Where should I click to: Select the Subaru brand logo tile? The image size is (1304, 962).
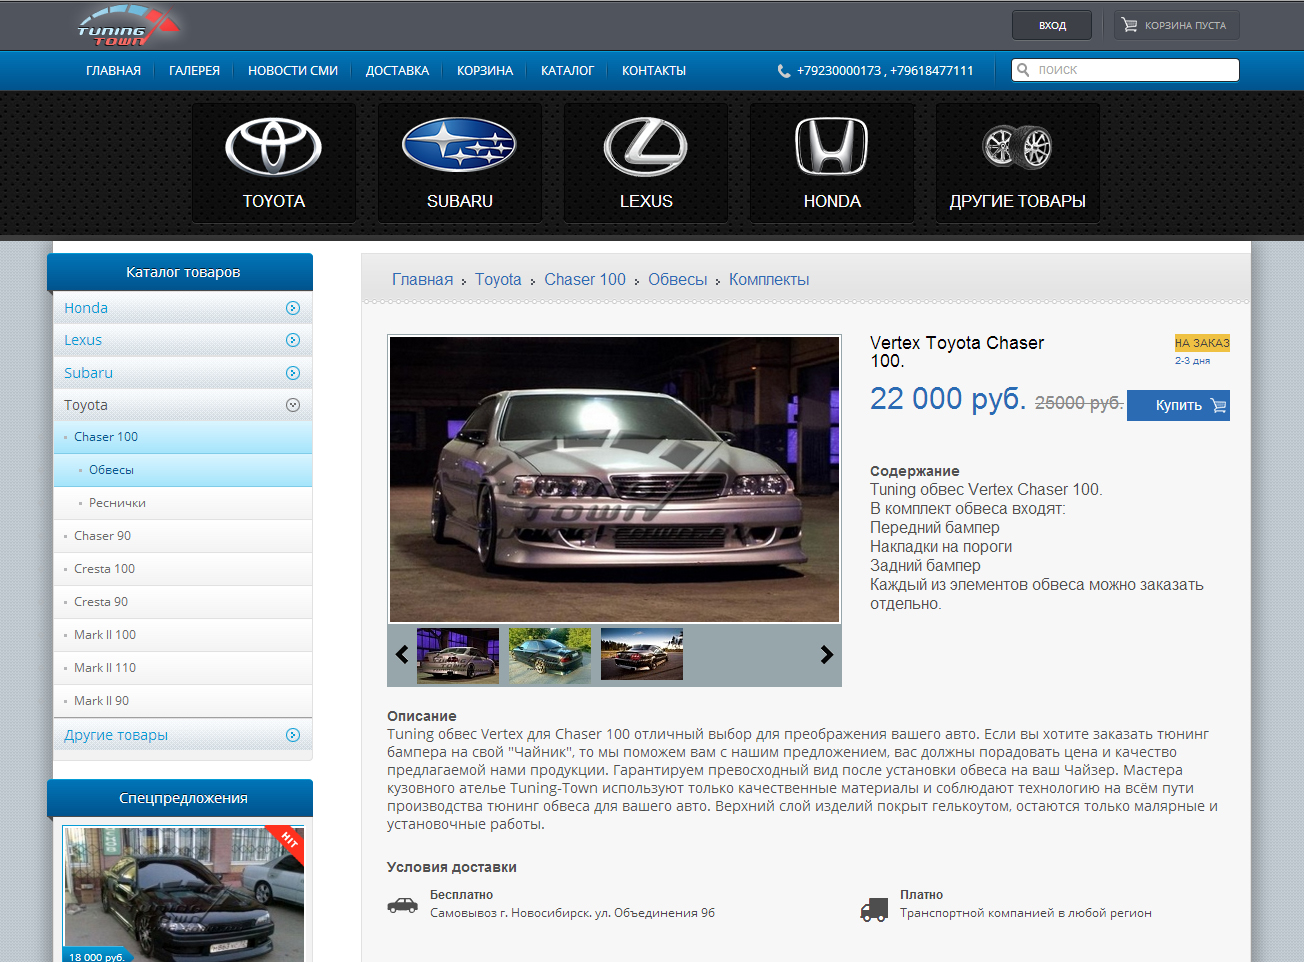(460, 162)
